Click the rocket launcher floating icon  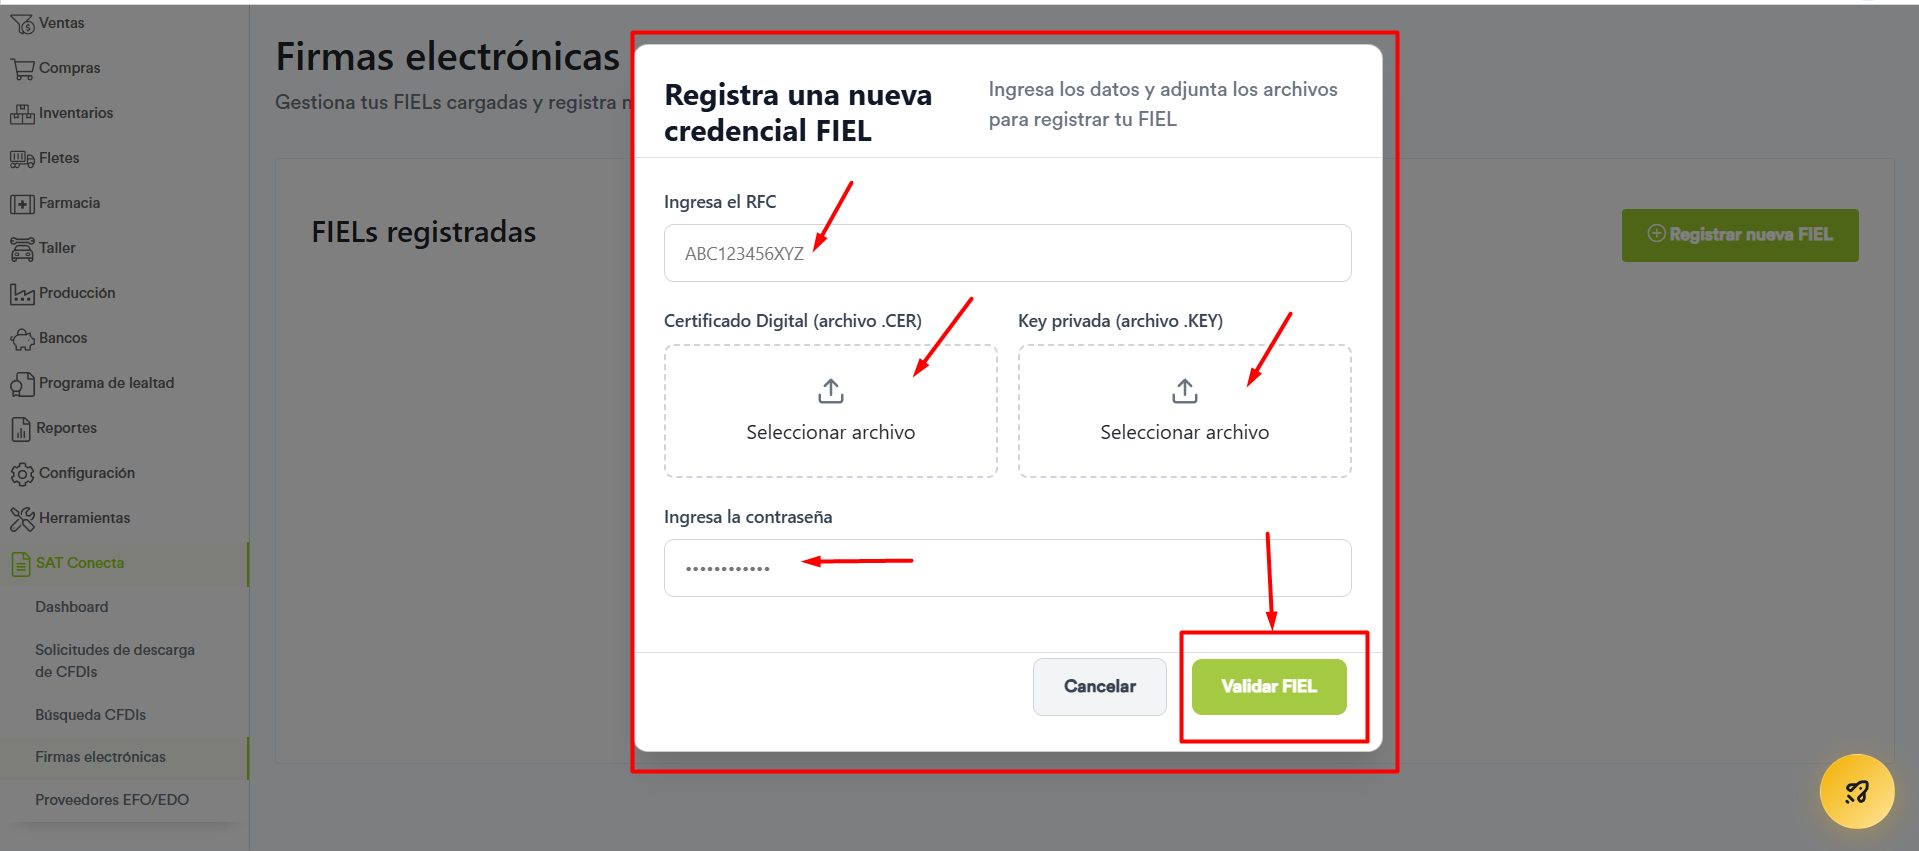(x=1857, y=791)
